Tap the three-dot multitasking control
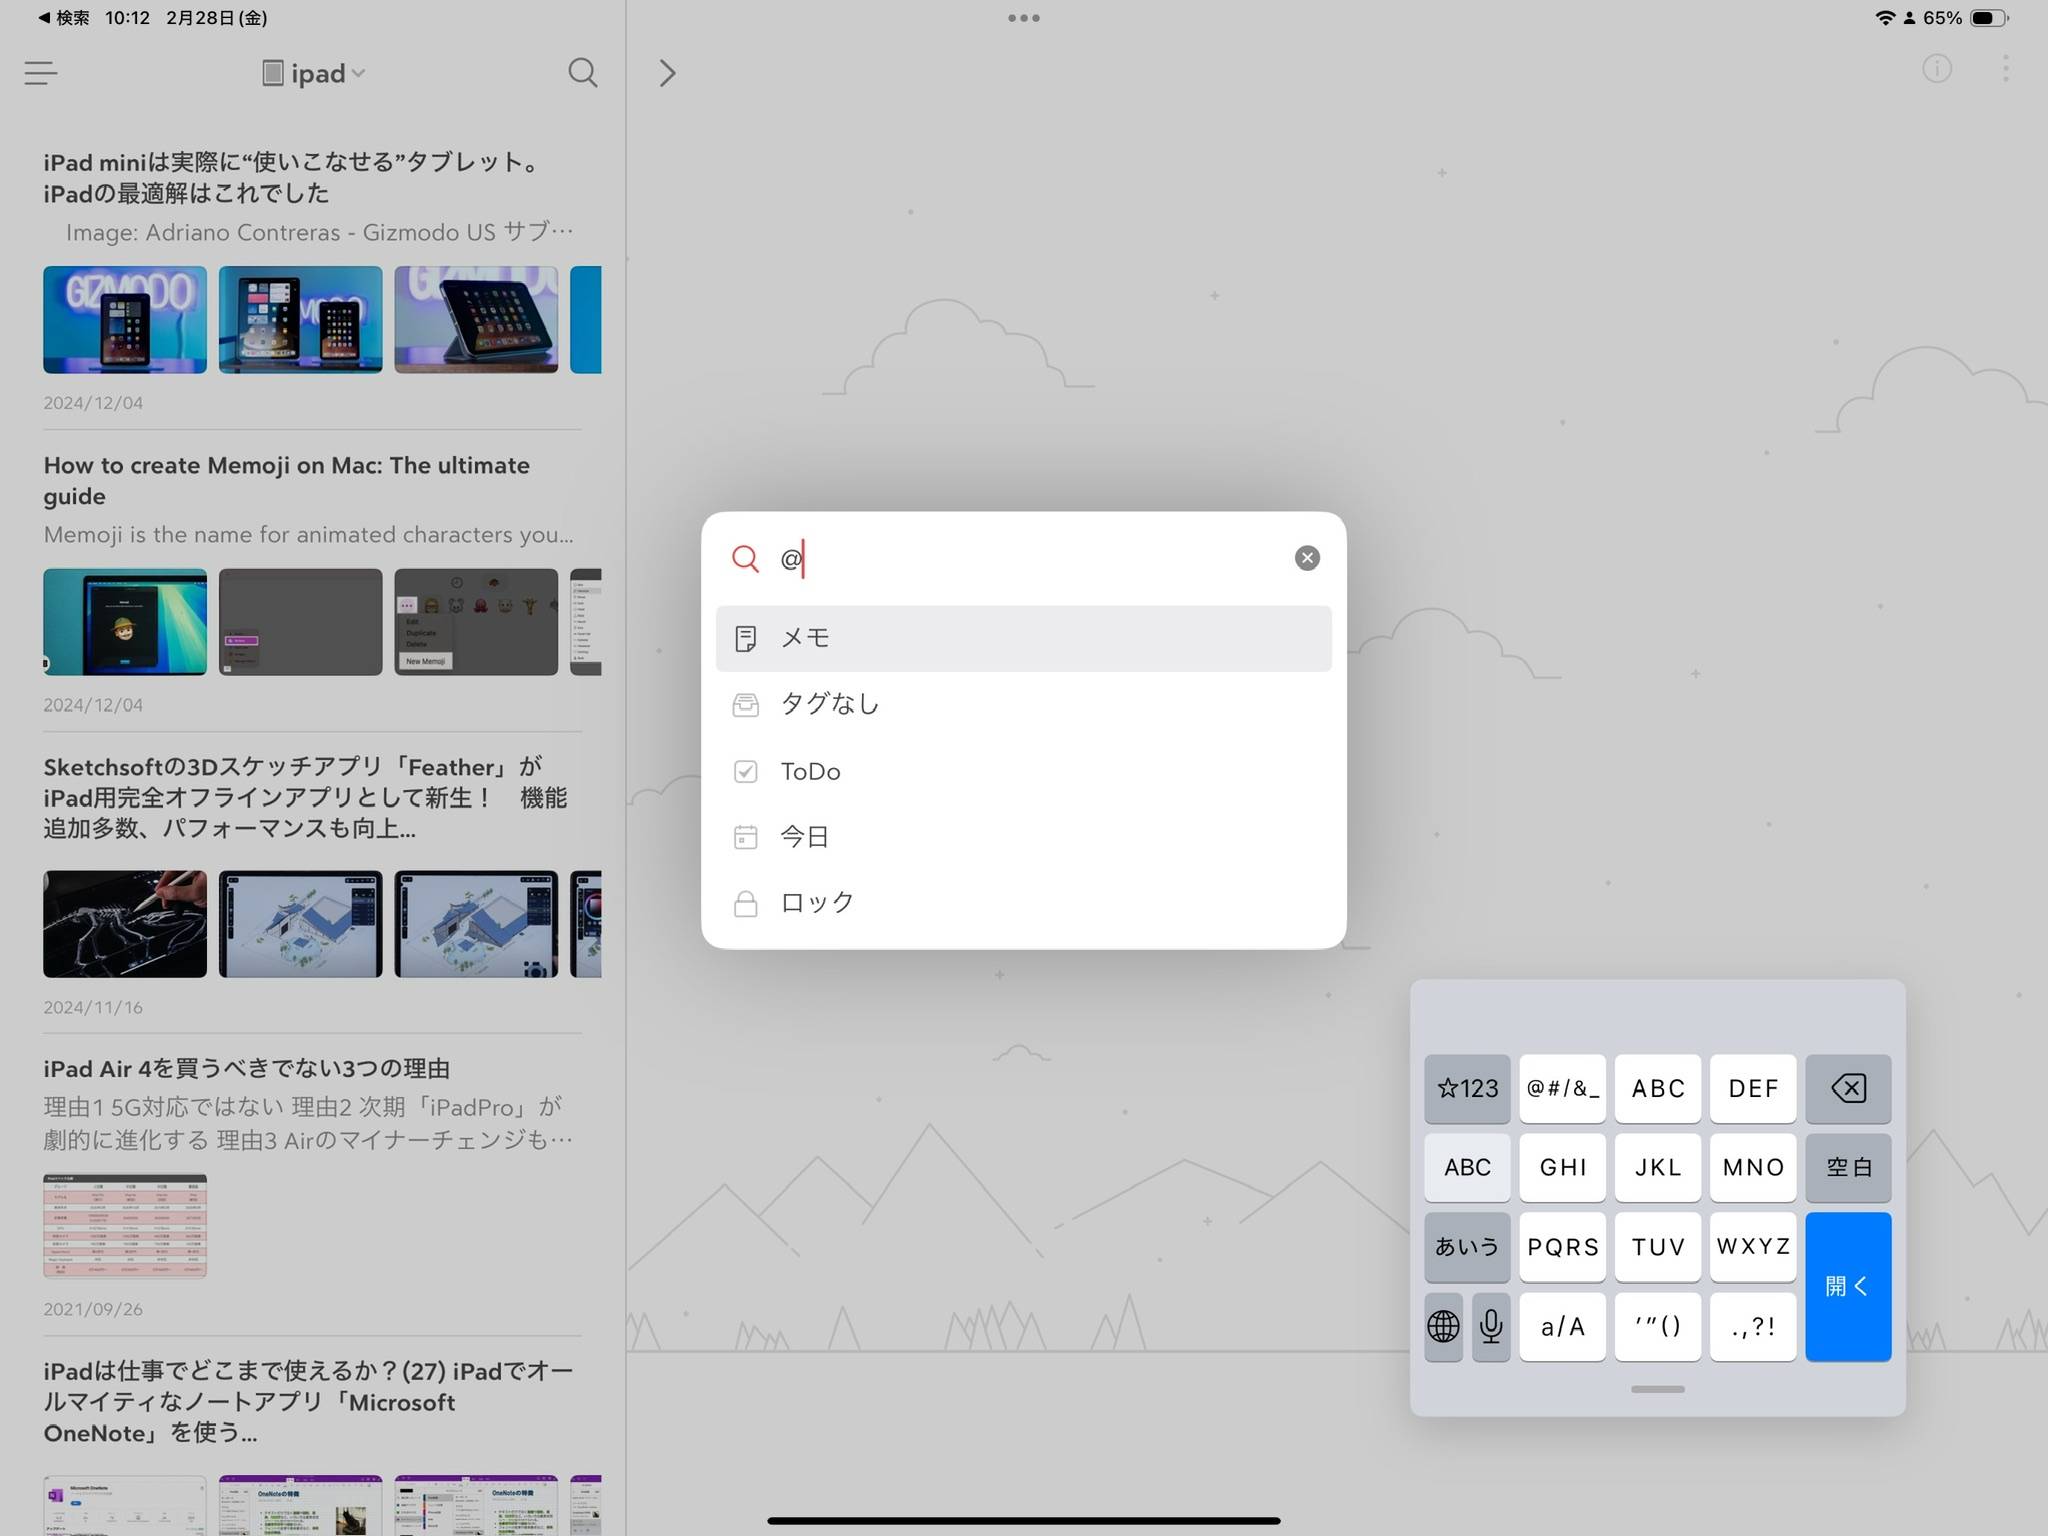The width and height of the screenshot is (2048, 1536). click(x=1024, y=18)
